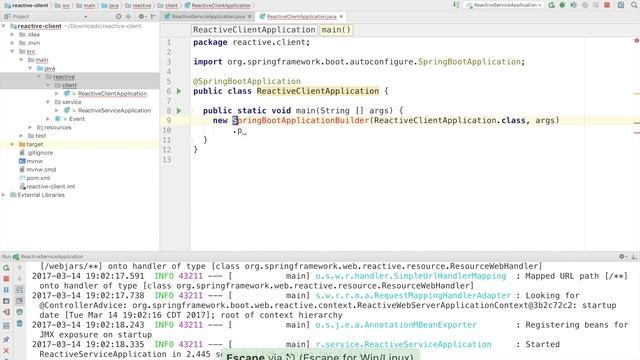Select ReactiveClientApplication in project tree

112,93
